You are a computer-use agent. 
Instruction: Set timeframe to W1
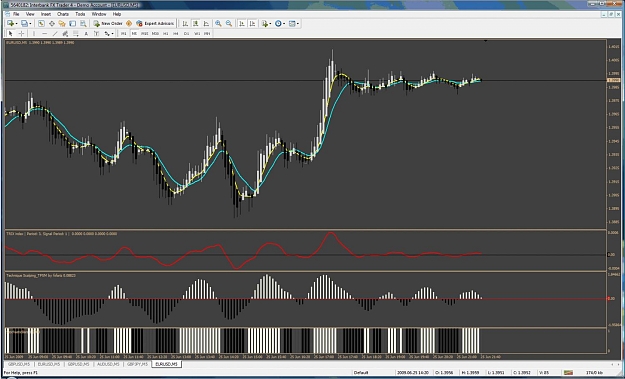[197, 33]
